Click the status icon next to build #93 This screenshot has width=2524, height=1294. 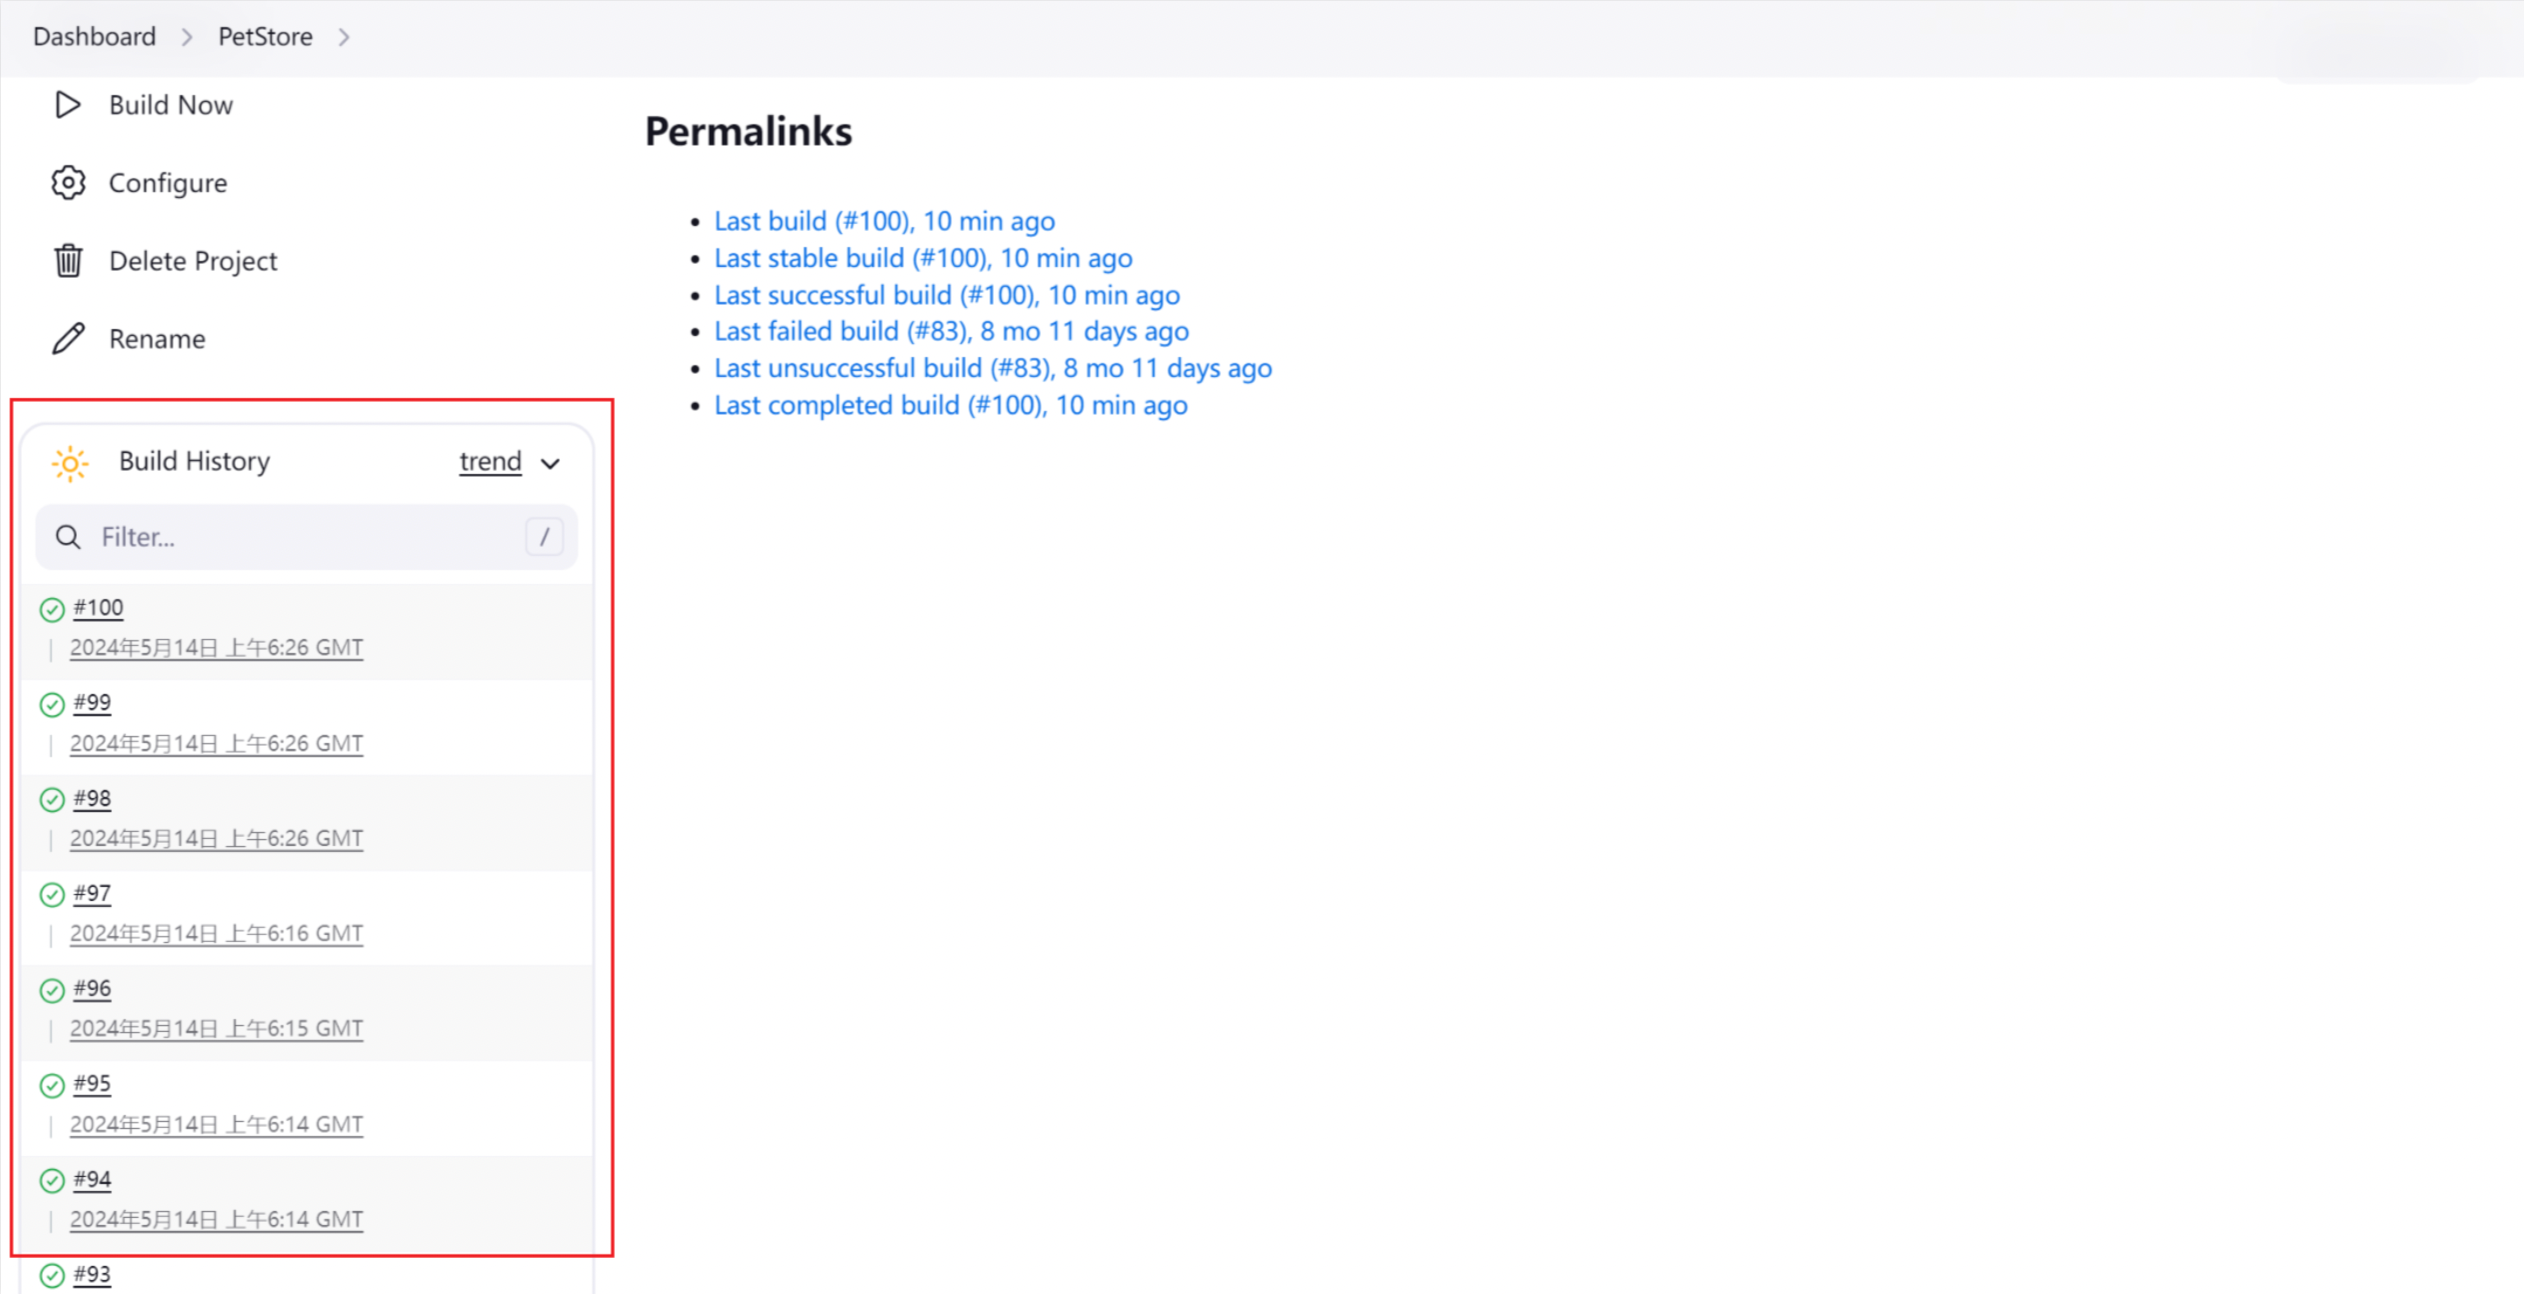(x=52, y=1273)
